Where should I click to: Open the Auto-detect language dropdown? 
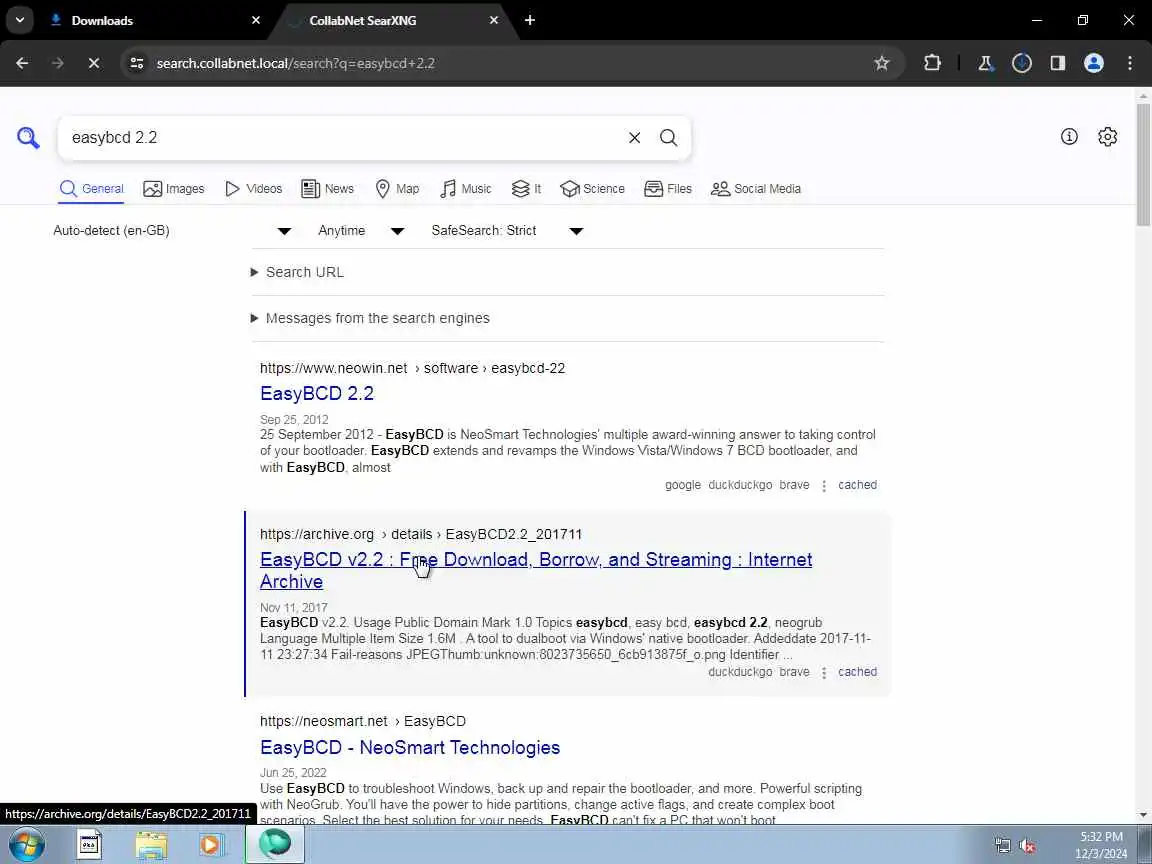[172, 231]
